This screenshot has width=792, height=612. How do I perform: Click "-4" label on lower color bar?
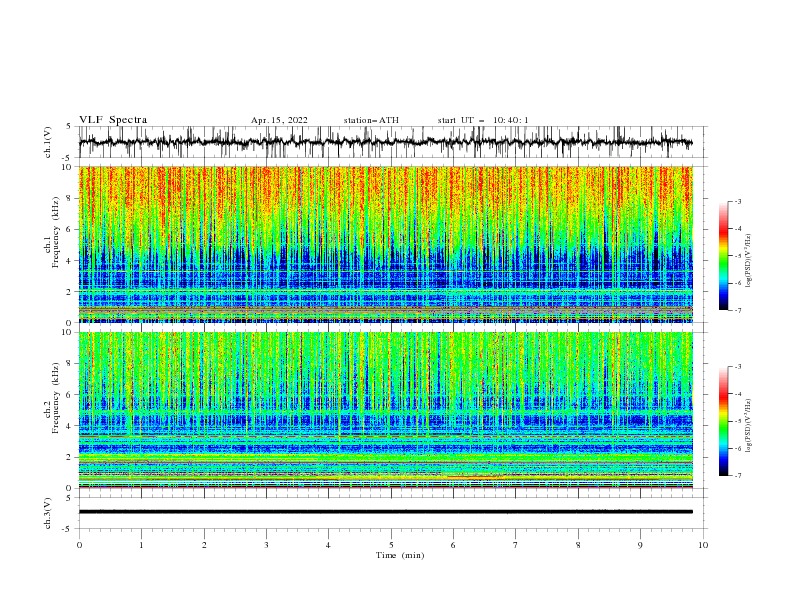(738, 394)
